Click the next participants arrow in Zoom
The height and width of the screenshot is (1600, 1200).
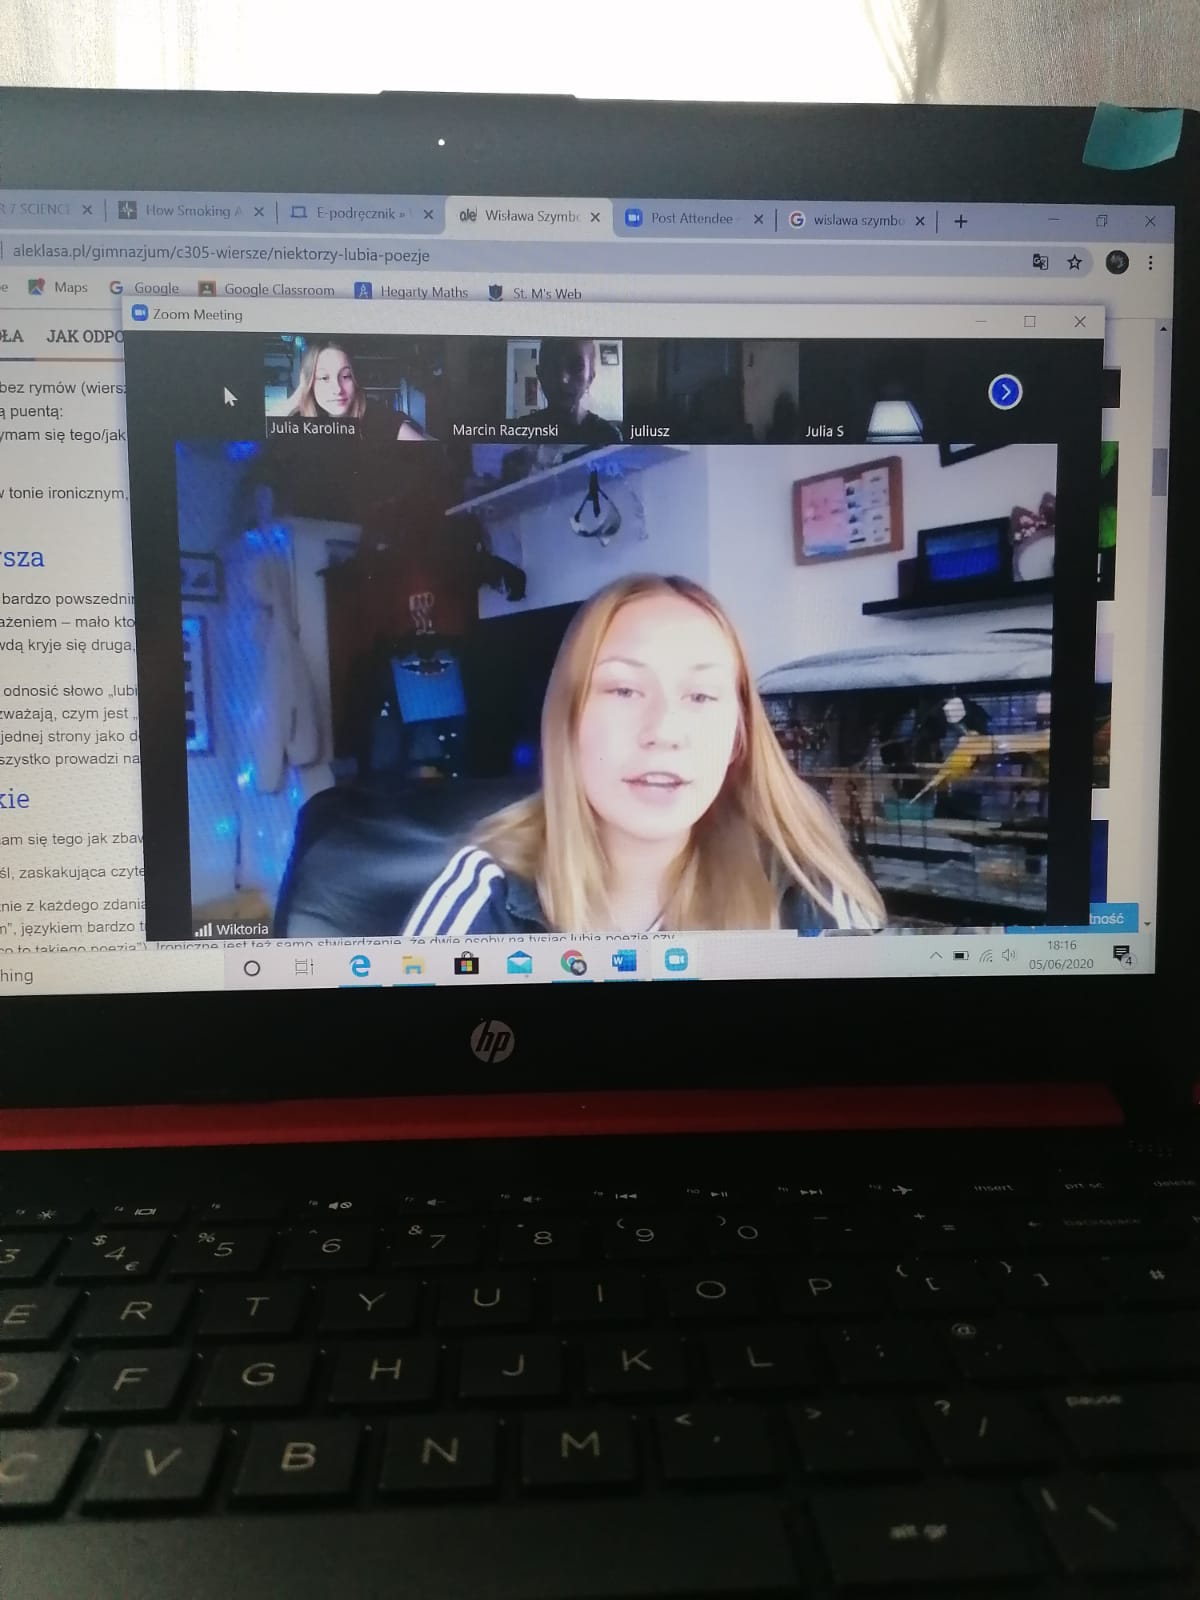(1005, 392)
